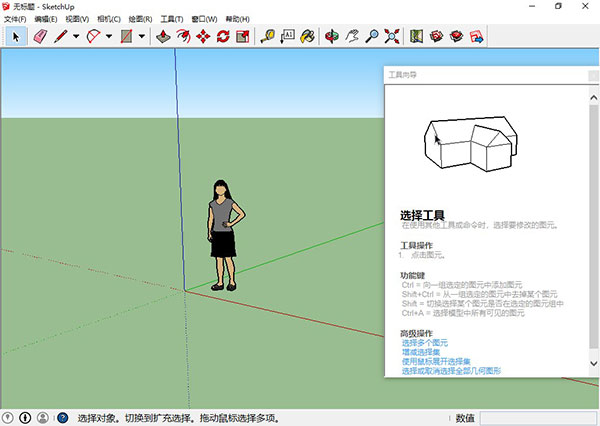Click the Zoom Extents tool
Image resolution: width=600 pixels, height=426 pixels.
391,37
